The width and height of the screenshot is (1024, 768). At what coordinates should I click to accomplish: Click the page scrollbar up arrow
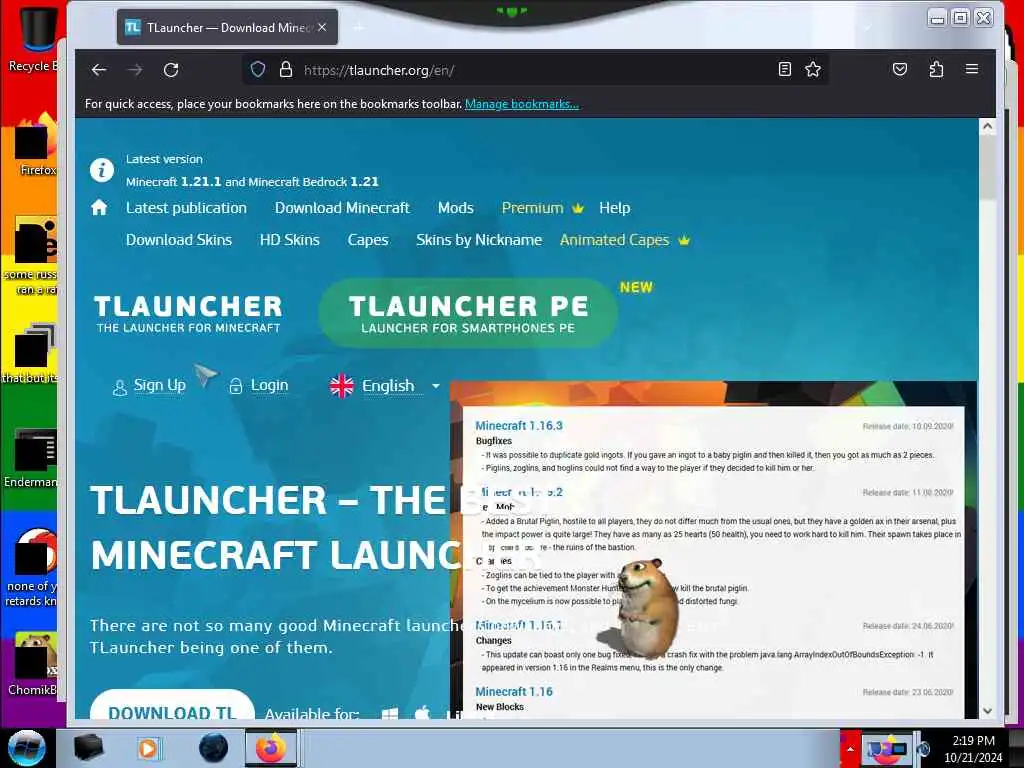[987, 127]
